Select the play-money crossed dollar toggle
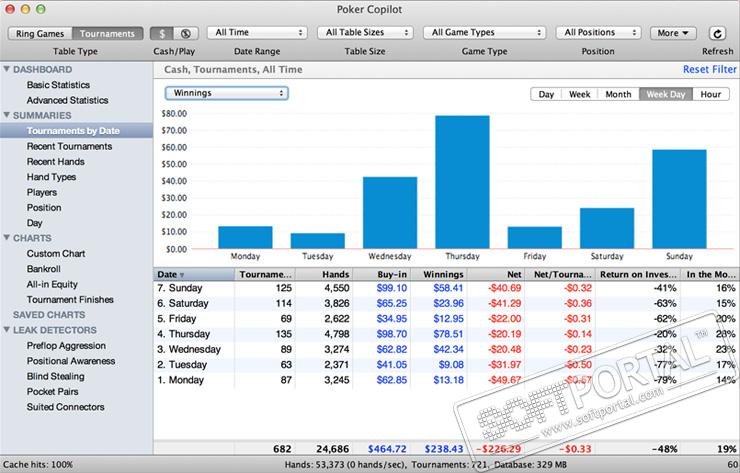 click(186, 34)
